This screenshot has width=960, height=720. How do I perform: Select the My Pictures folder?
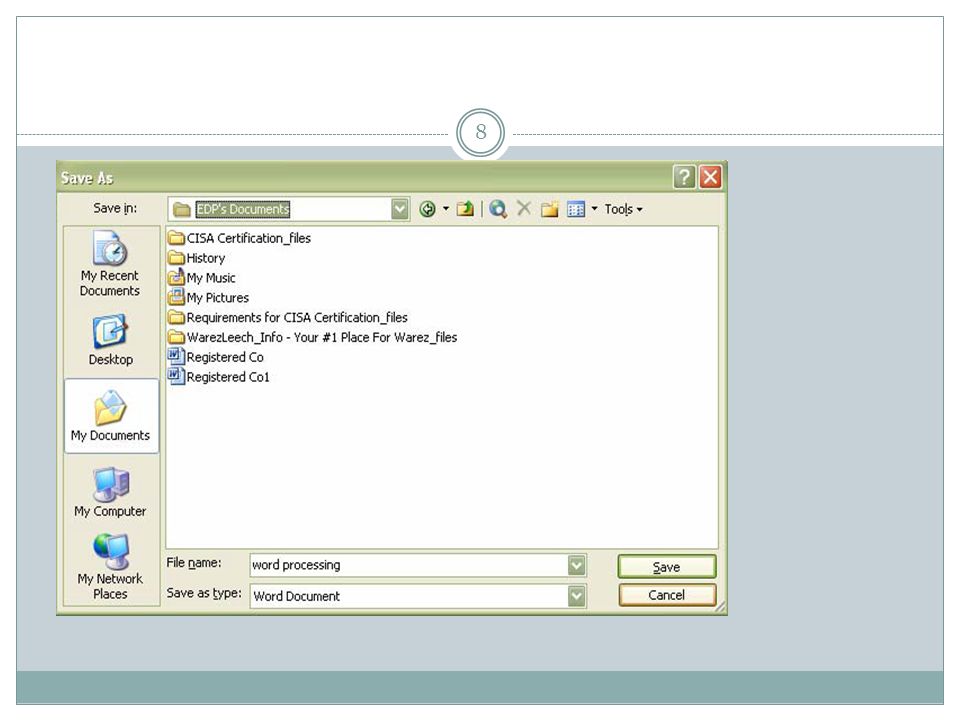(x=208, y=298)
